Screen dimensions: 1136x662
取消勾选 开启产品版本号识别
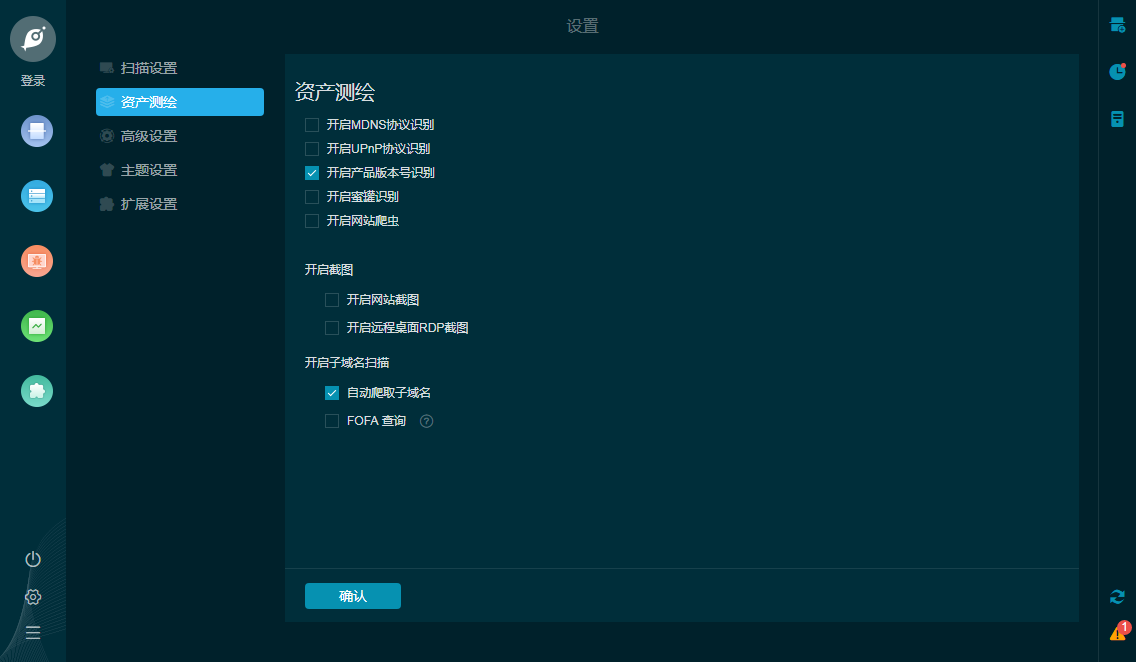pos(311,172)
